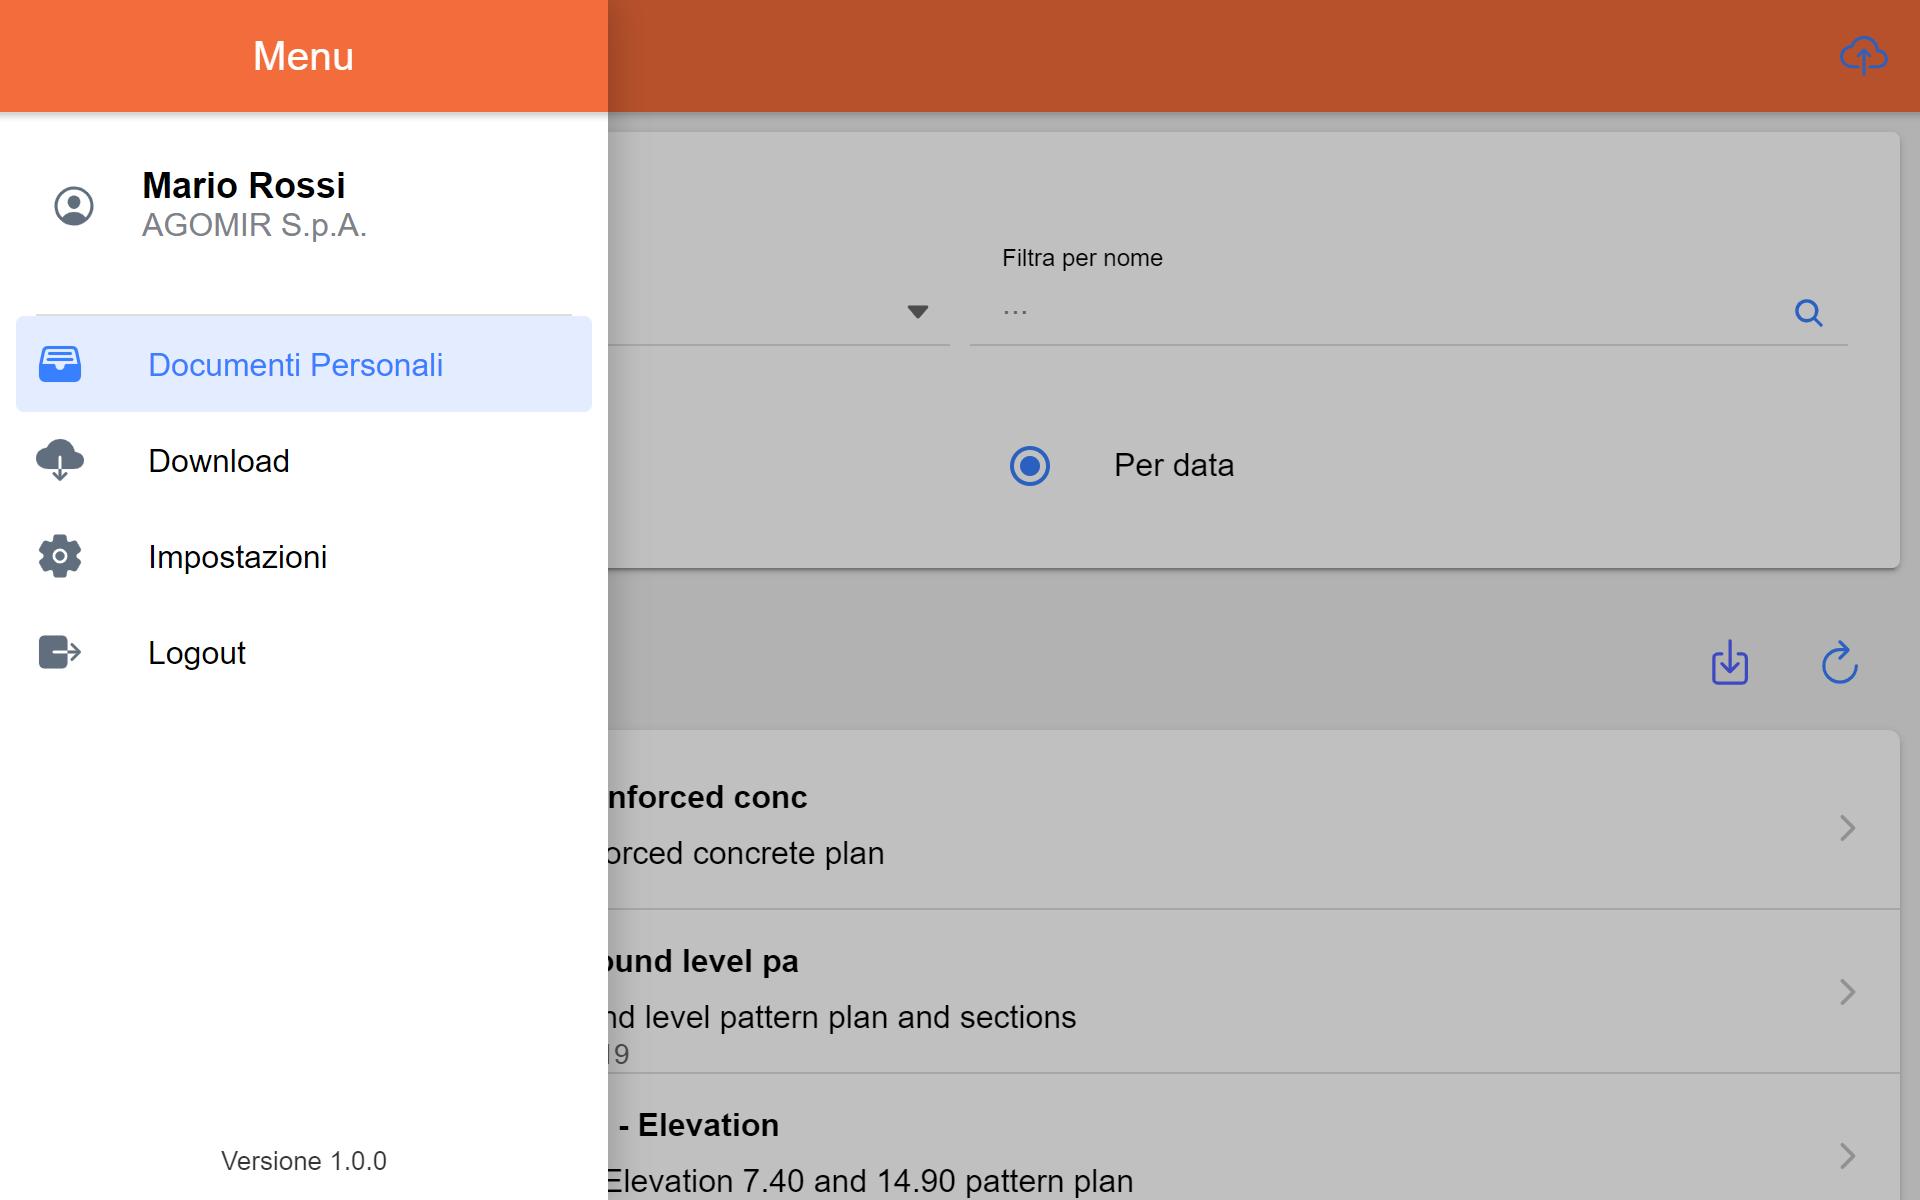Click the Impostazioni gear icon

point(60,556)
